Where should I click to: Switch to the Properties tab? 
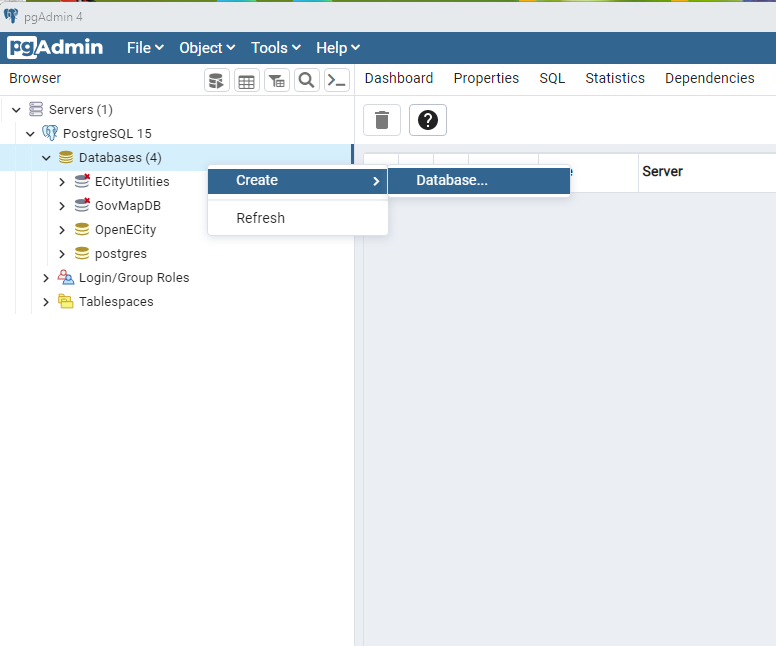(x=486, y=78)
